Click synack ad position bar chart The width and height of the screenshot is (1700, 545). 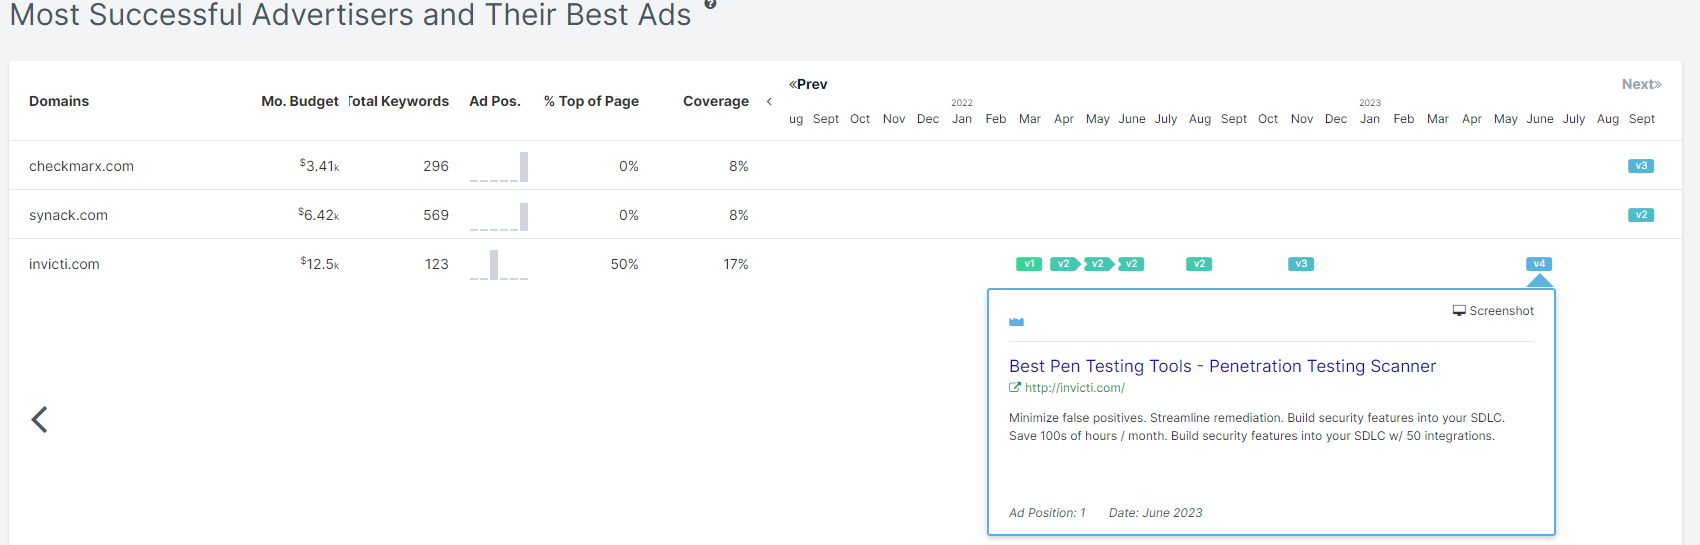499,216
